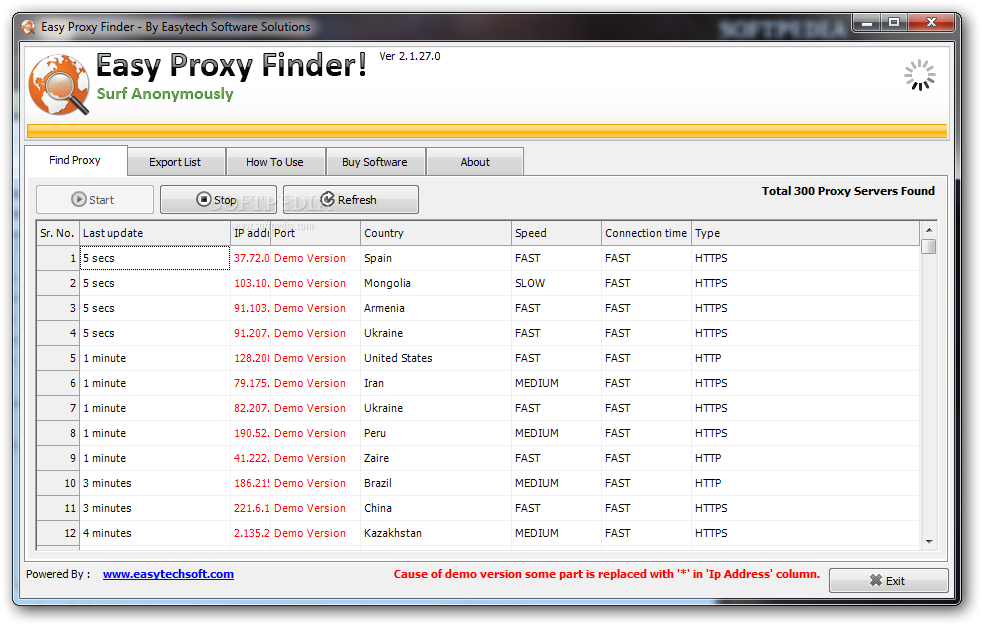Viewport: 982px width, 626px height.
Task: Sort by Speed column header
Action: pyautogui.click(x=556, y=233)
